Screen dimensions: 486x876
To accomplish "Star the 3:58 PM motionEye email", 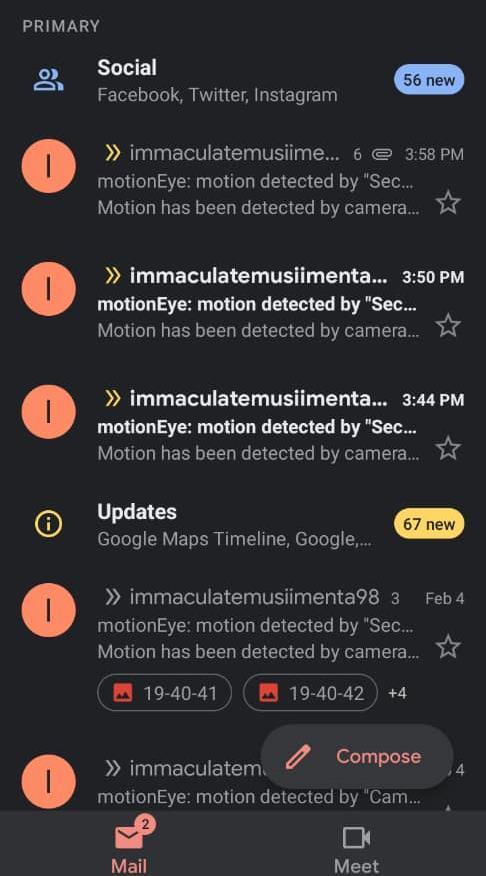I will (448, 202).
